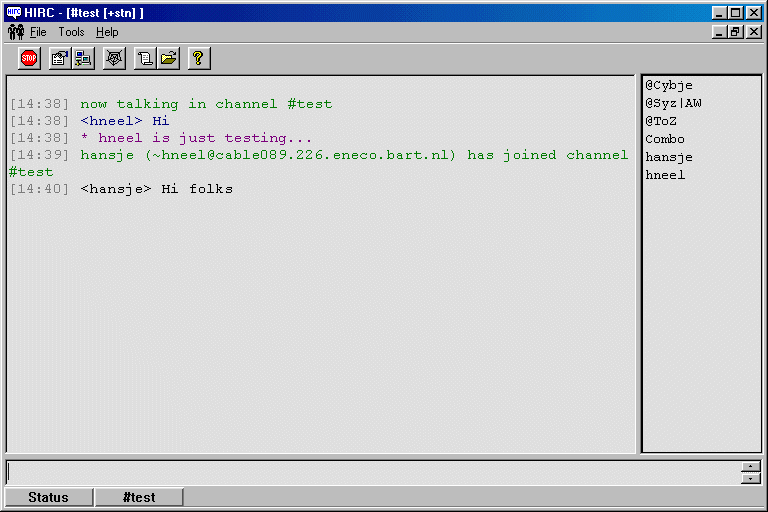Open the File menu
This screenshot has width=768, height=512.
pos(38,32)
